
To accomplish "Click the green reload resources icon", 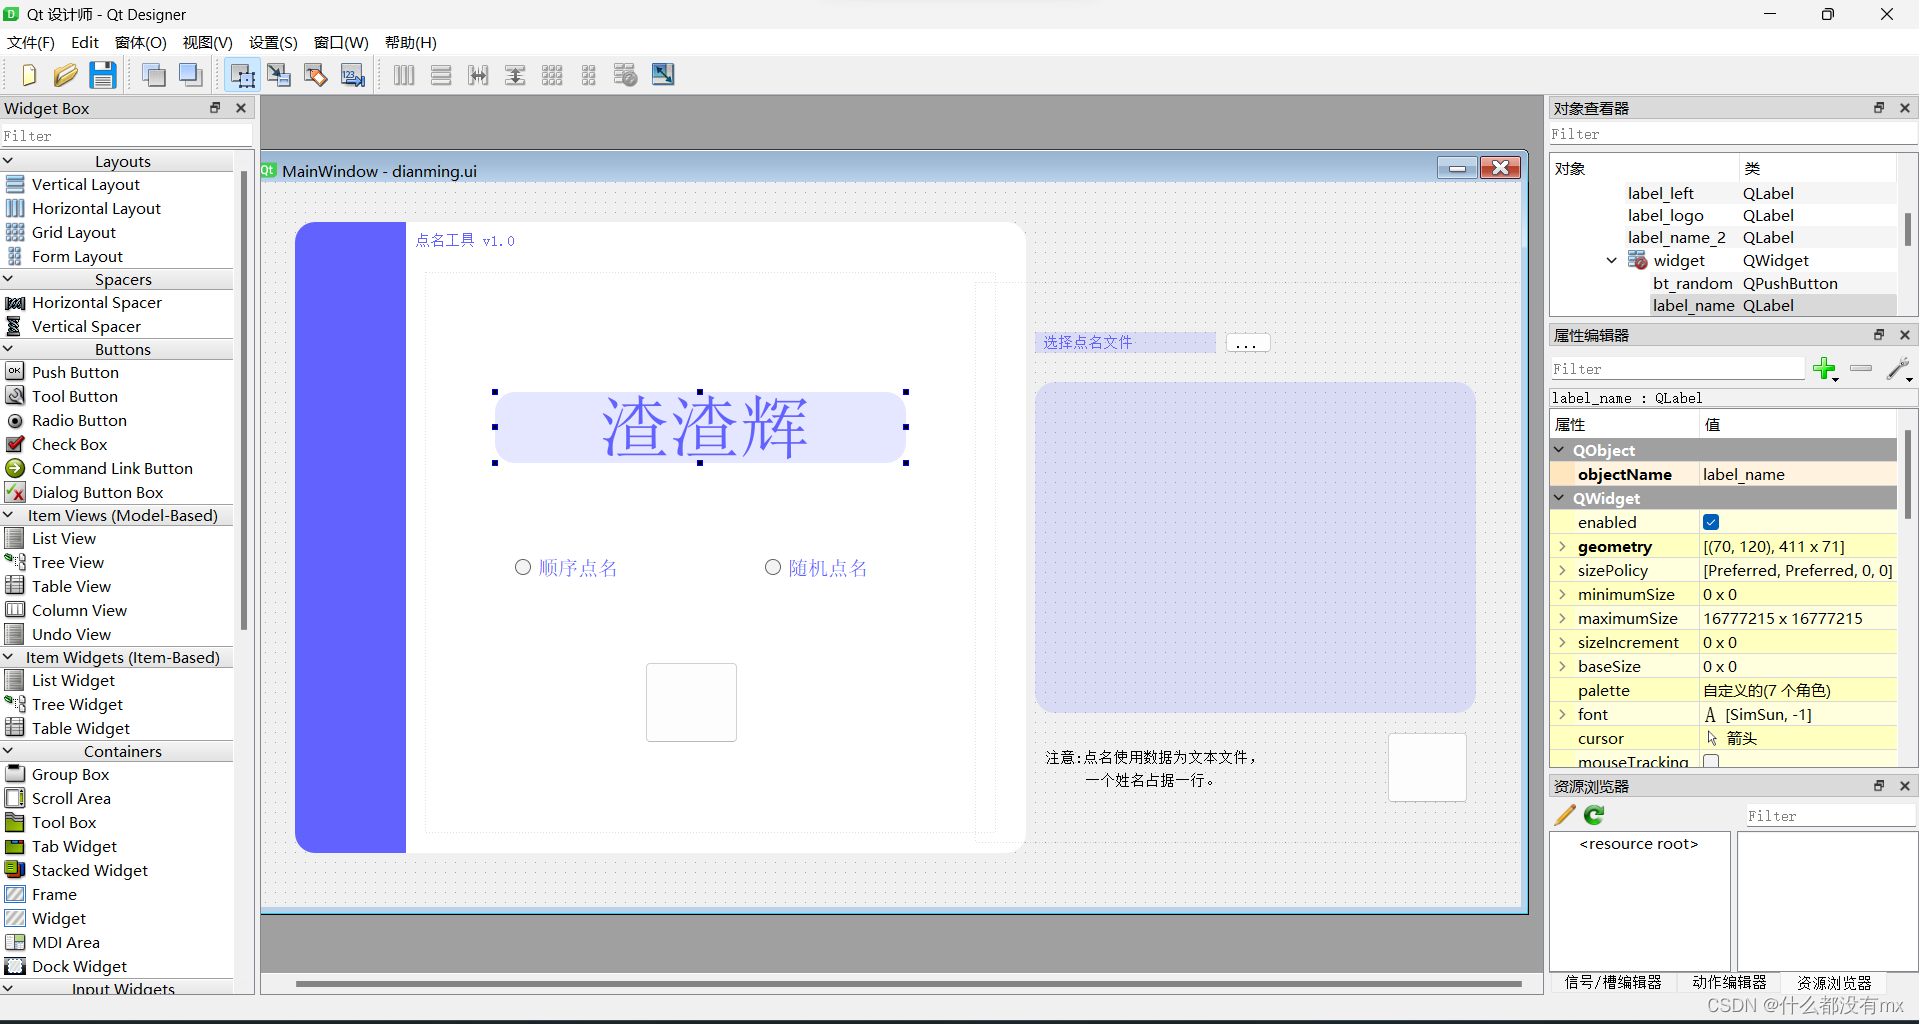I will [x=1594, y=816].
